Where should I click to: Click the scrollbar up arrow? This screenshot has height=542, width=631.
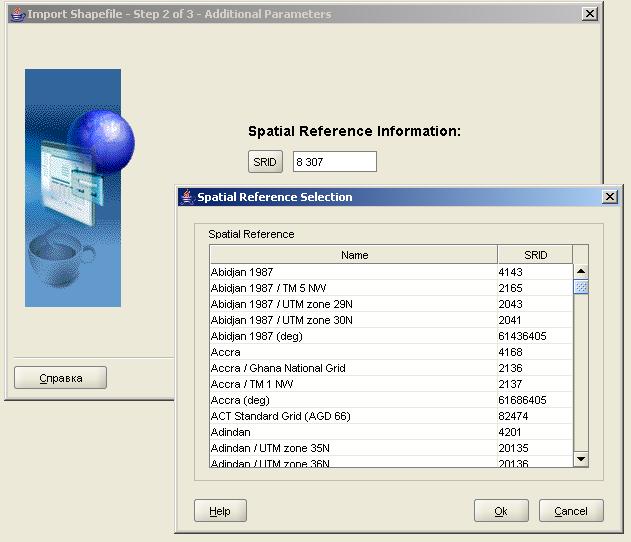click(581, 272)
